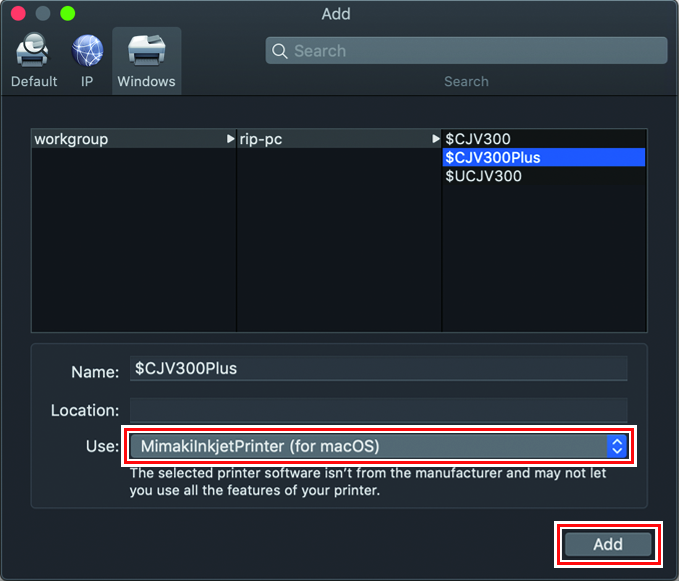
Task: Click the magnifying glass search icon
Action: 280,51
